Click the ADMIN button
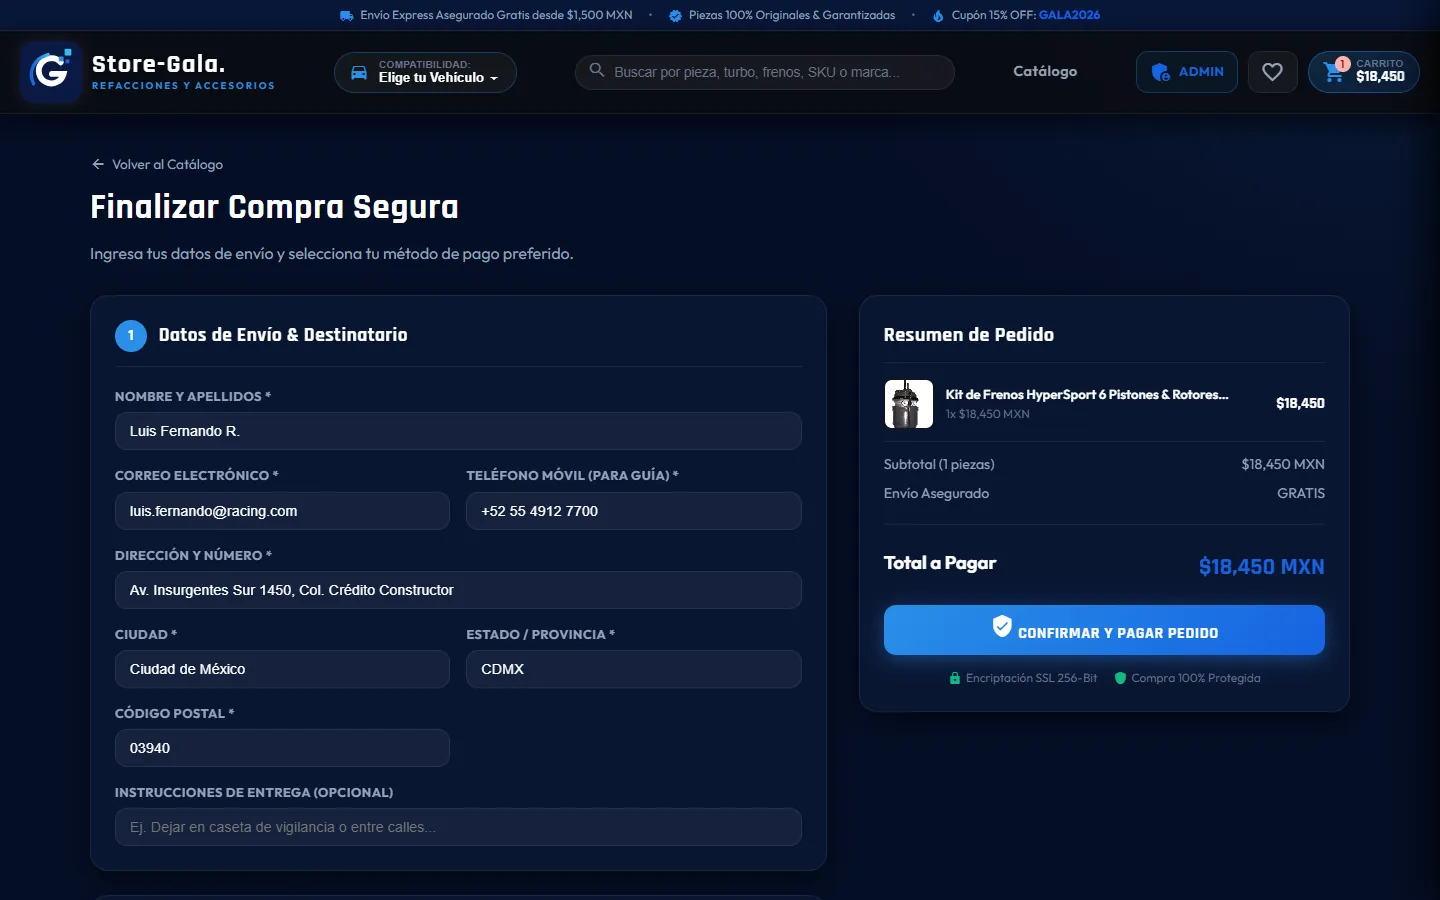The width and height of the screenshot is (1440, 900). (1186, 72)
